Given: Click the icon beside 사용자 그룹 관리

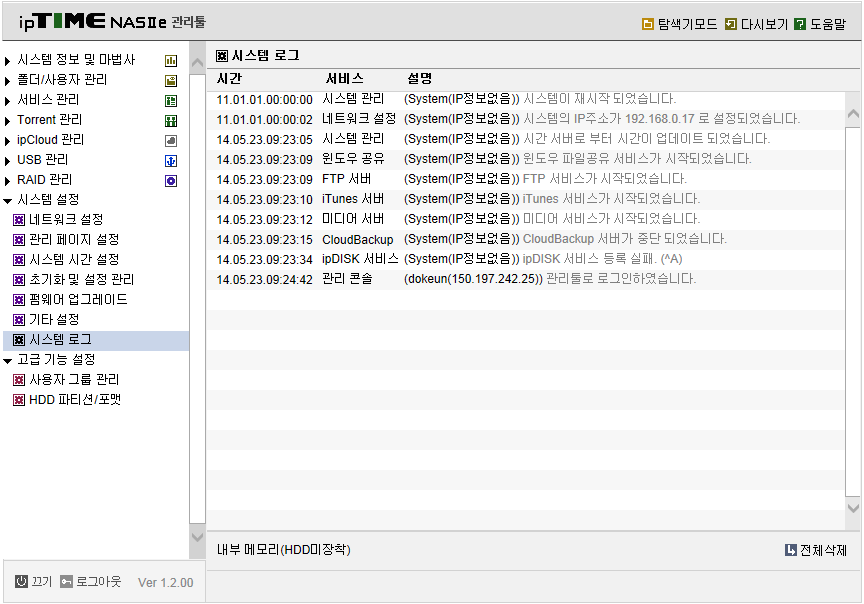Looking at the screenshot, I should [x=19, y=380].
